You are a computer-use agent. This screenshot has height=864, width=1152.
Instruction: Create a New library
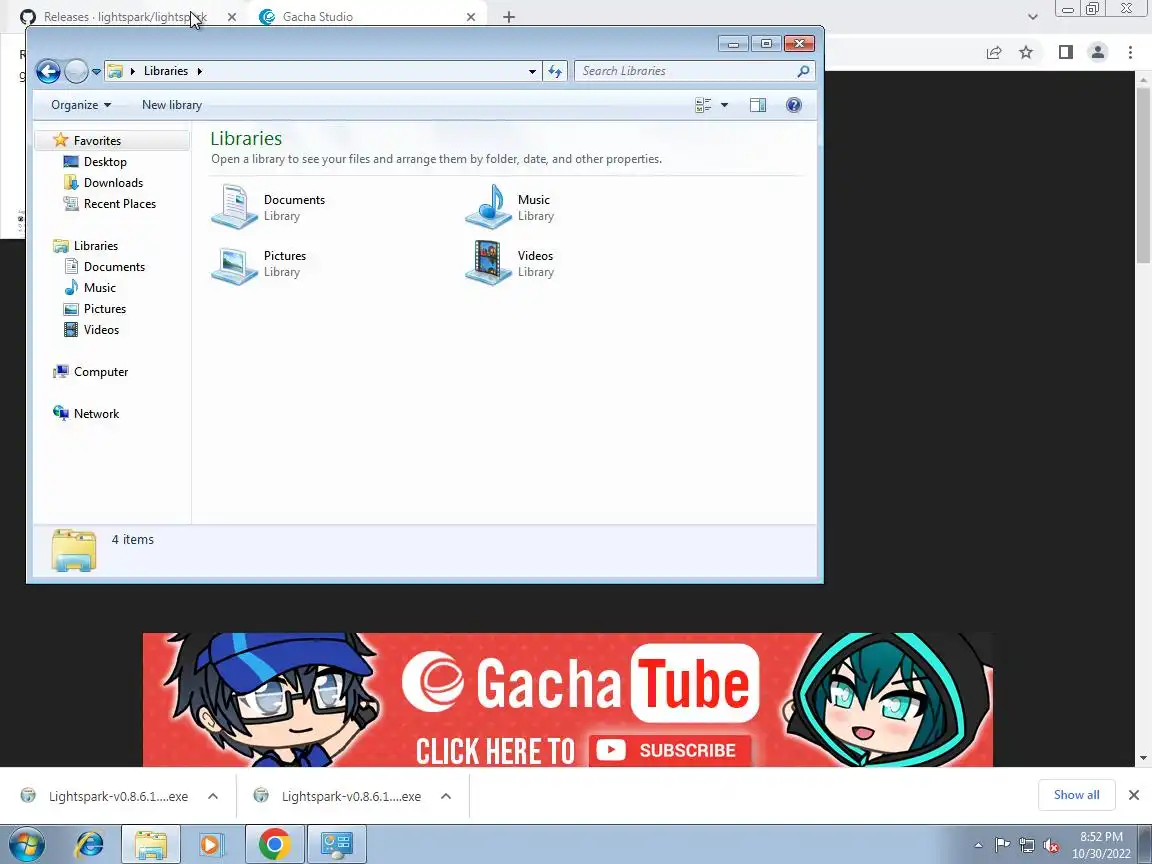coord(172,105)
